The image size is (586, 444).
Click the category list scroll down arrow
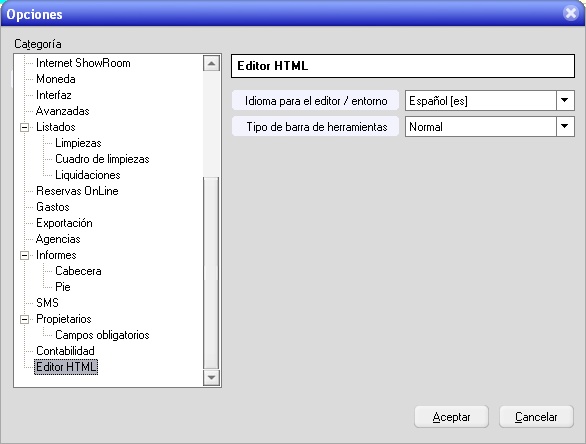click(x=211, y=377)
